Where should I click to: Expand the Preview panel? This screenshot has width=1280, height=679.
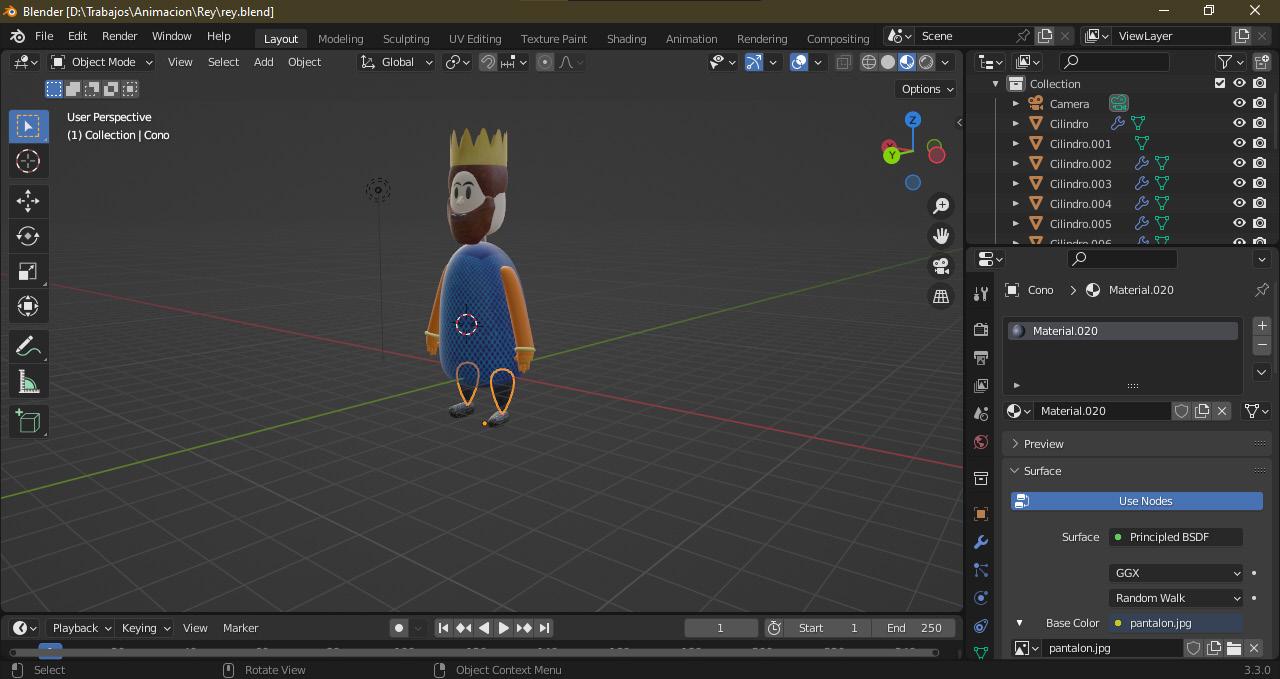tap(1043, 444)
